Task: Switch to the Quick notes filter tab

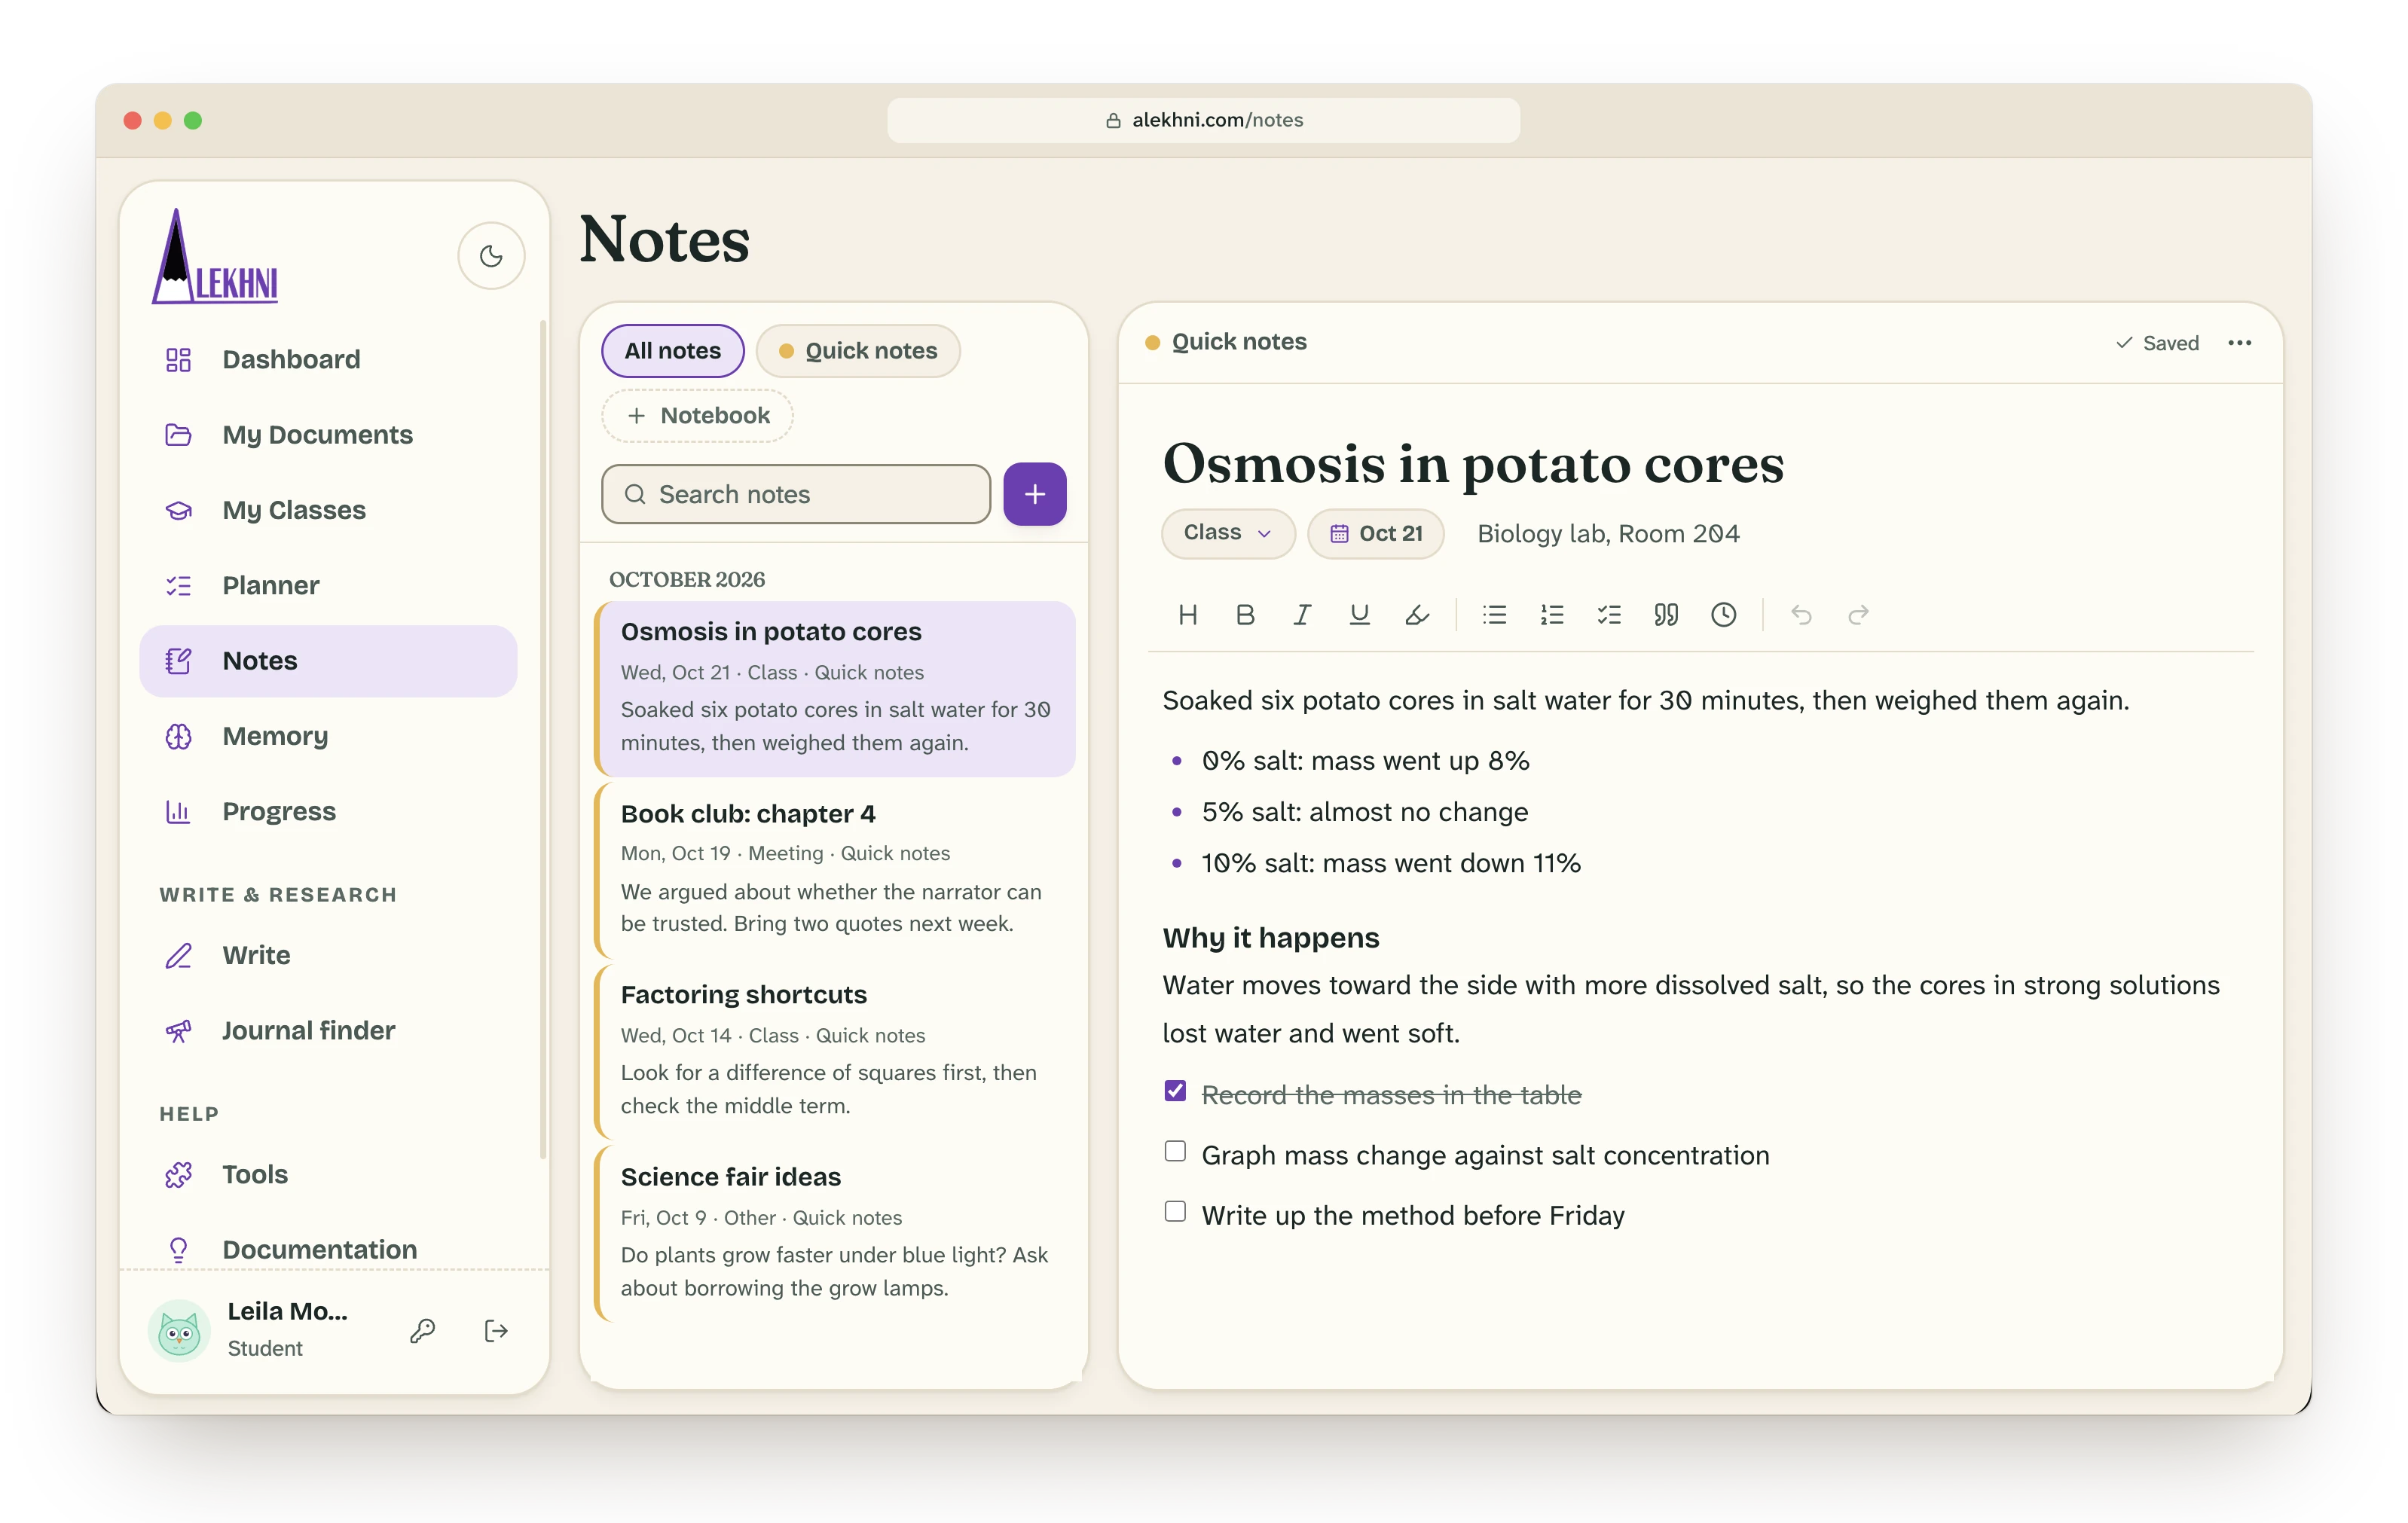Action: (858, 351)
